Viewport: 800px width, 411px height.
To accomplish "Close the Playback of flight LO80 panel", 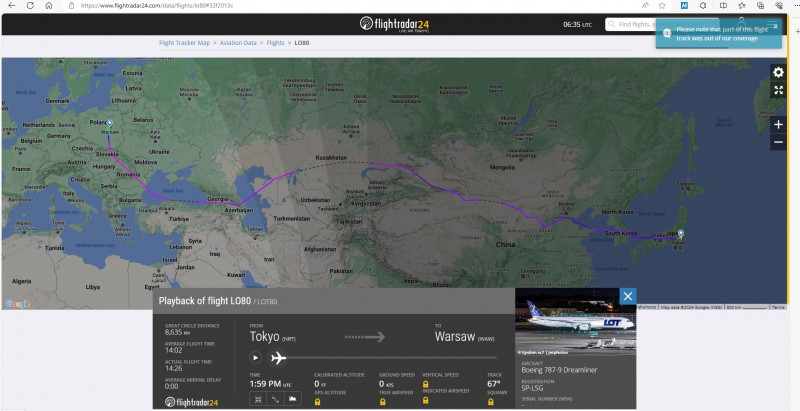I will coord(628,296).
